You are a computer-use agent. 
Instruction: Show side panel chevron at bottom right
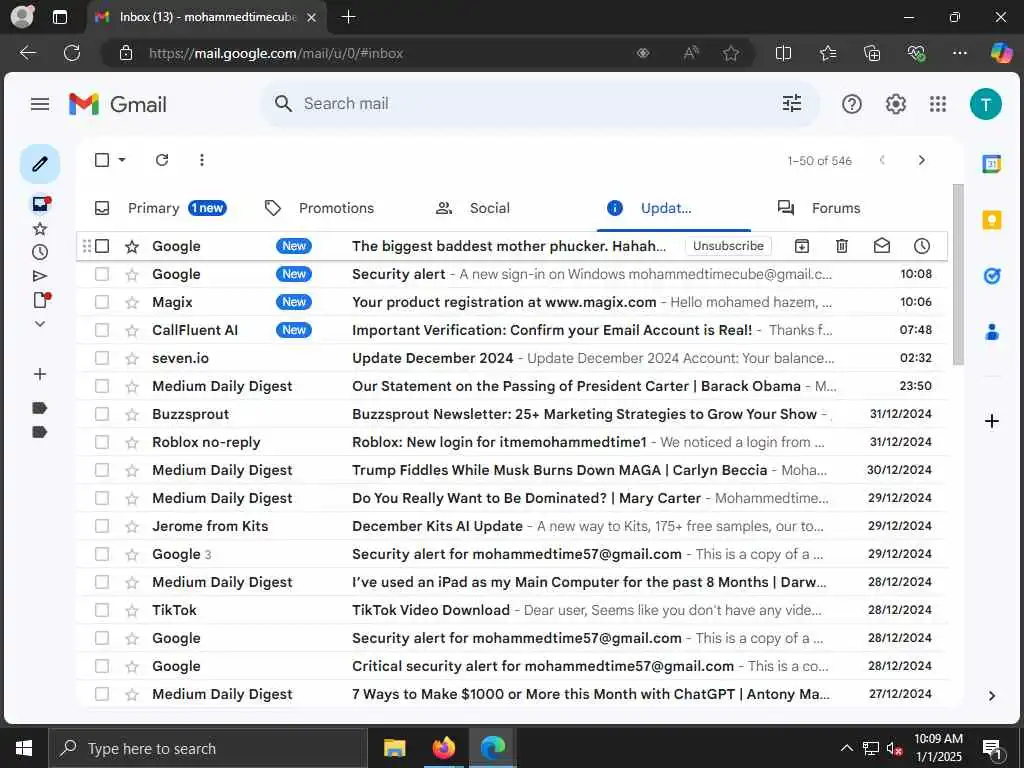click(x=991, y=696)
